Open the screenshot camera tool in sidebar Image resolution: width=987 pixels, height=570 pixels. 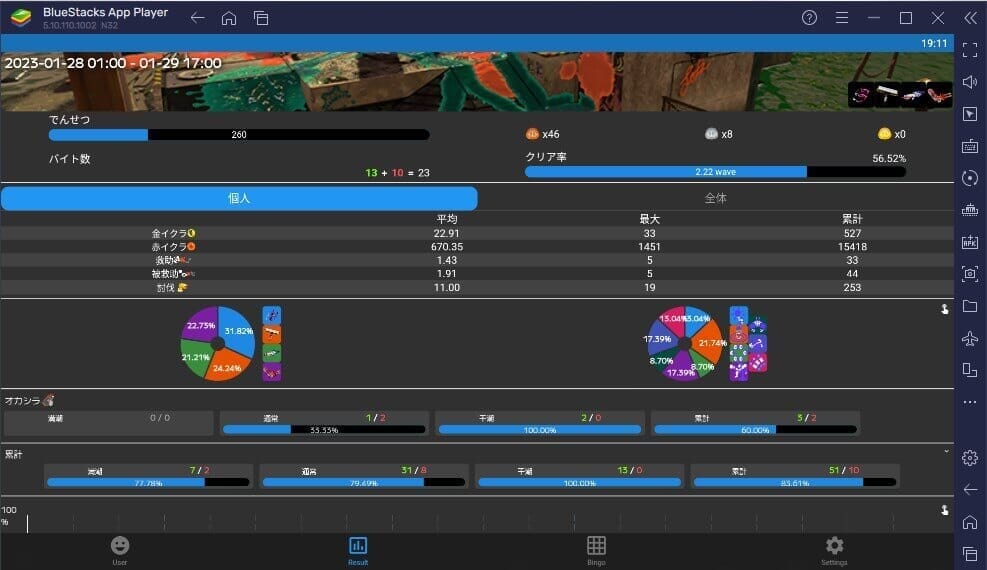tap(969, 274)
